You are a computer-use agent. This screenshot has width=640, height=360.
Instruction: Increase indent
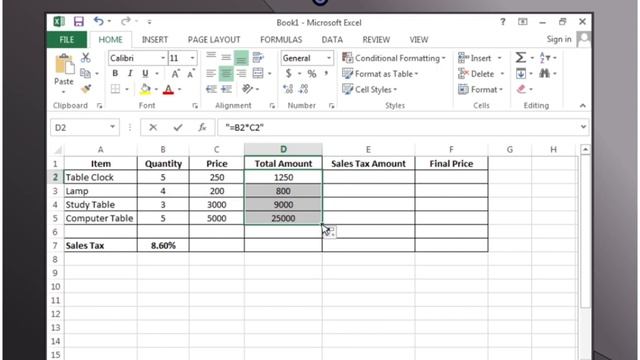[227, 89]
